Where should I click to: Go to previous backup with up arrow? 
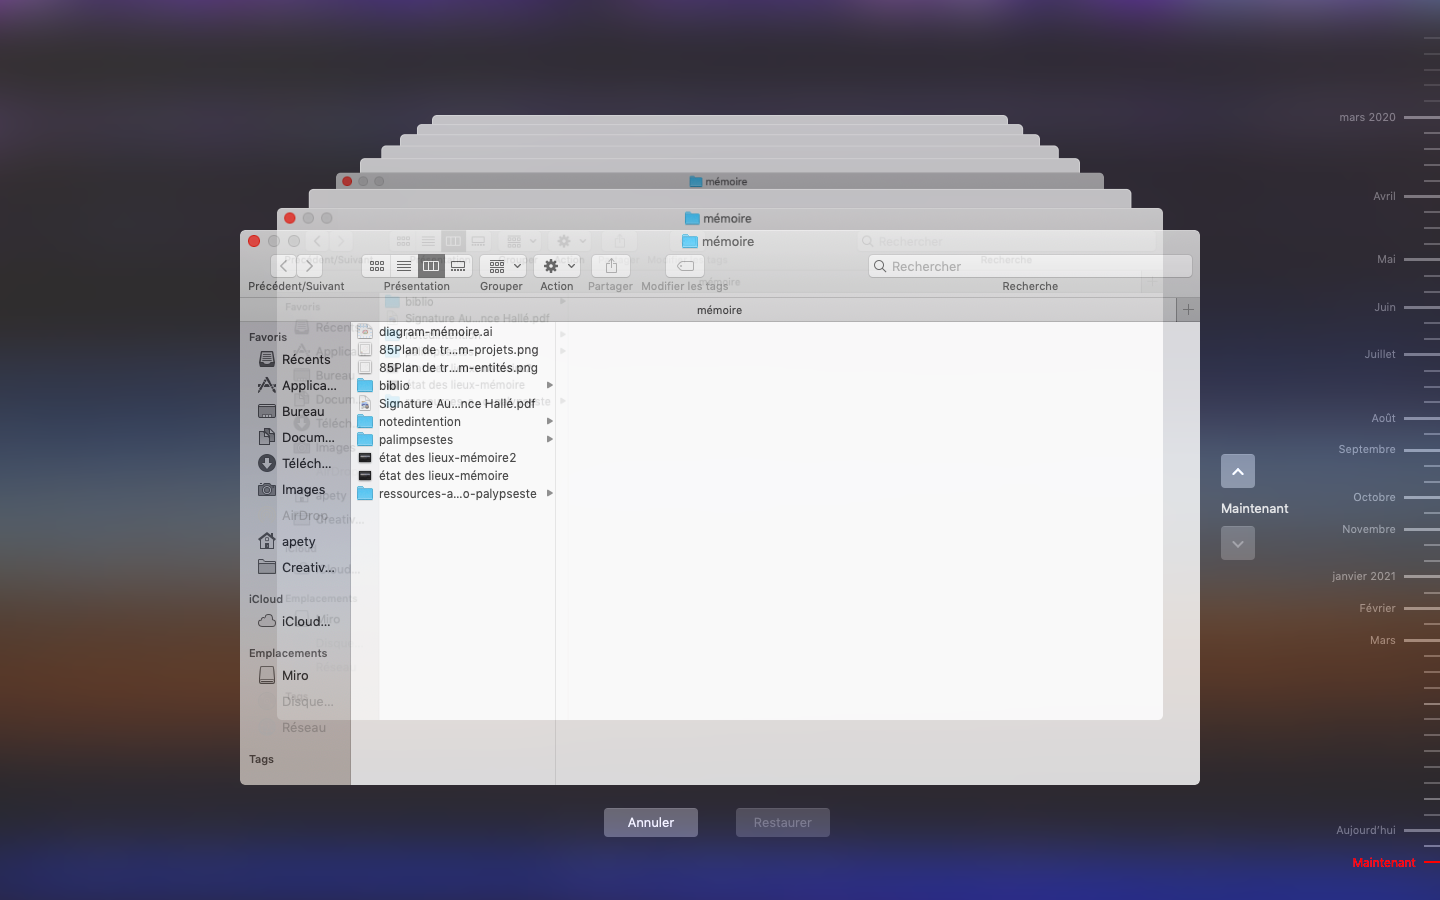tap(1237, 471)
